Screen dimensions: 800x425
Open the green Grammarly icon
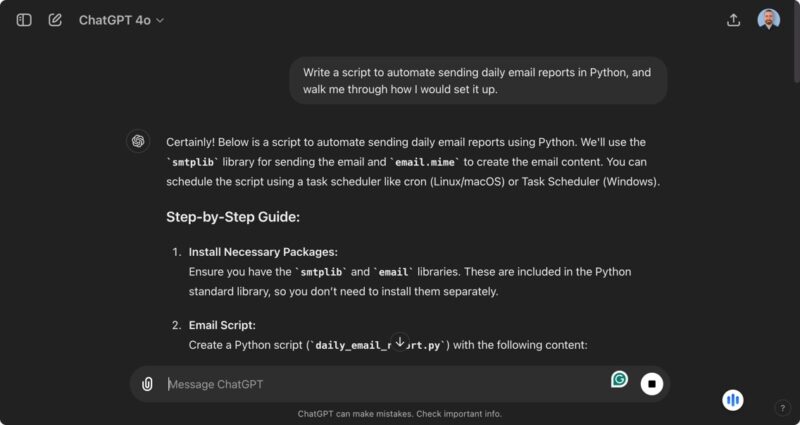click(x=620, y=379)
